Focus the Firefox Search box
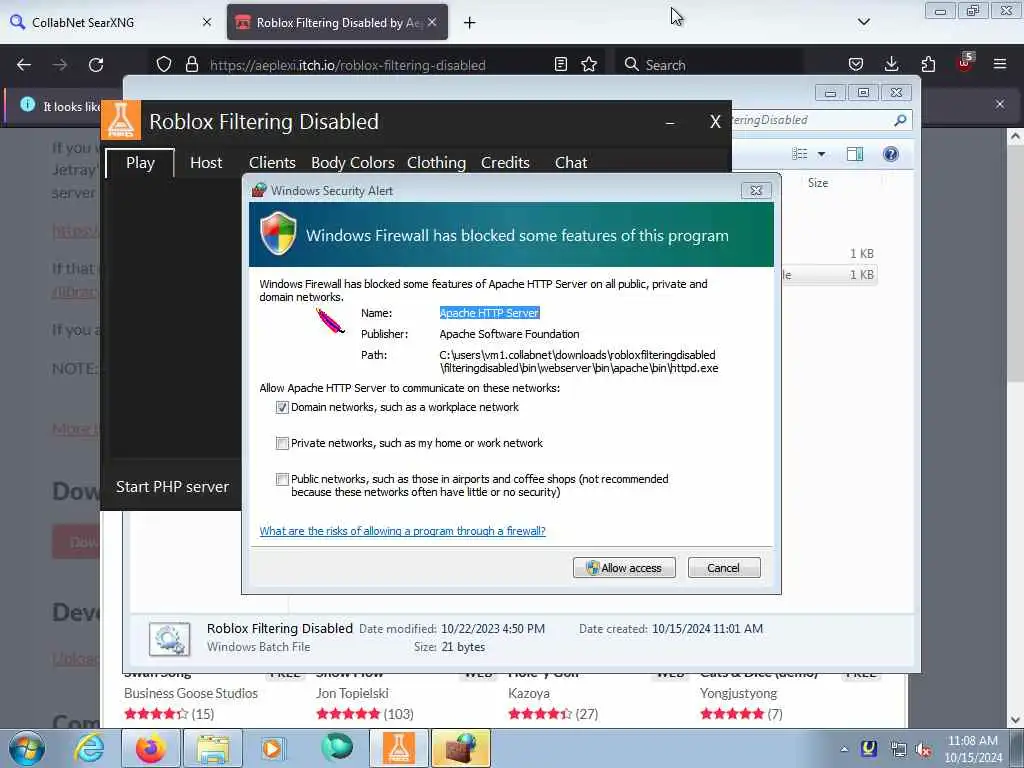1024x768 pixels. (709, 65)
